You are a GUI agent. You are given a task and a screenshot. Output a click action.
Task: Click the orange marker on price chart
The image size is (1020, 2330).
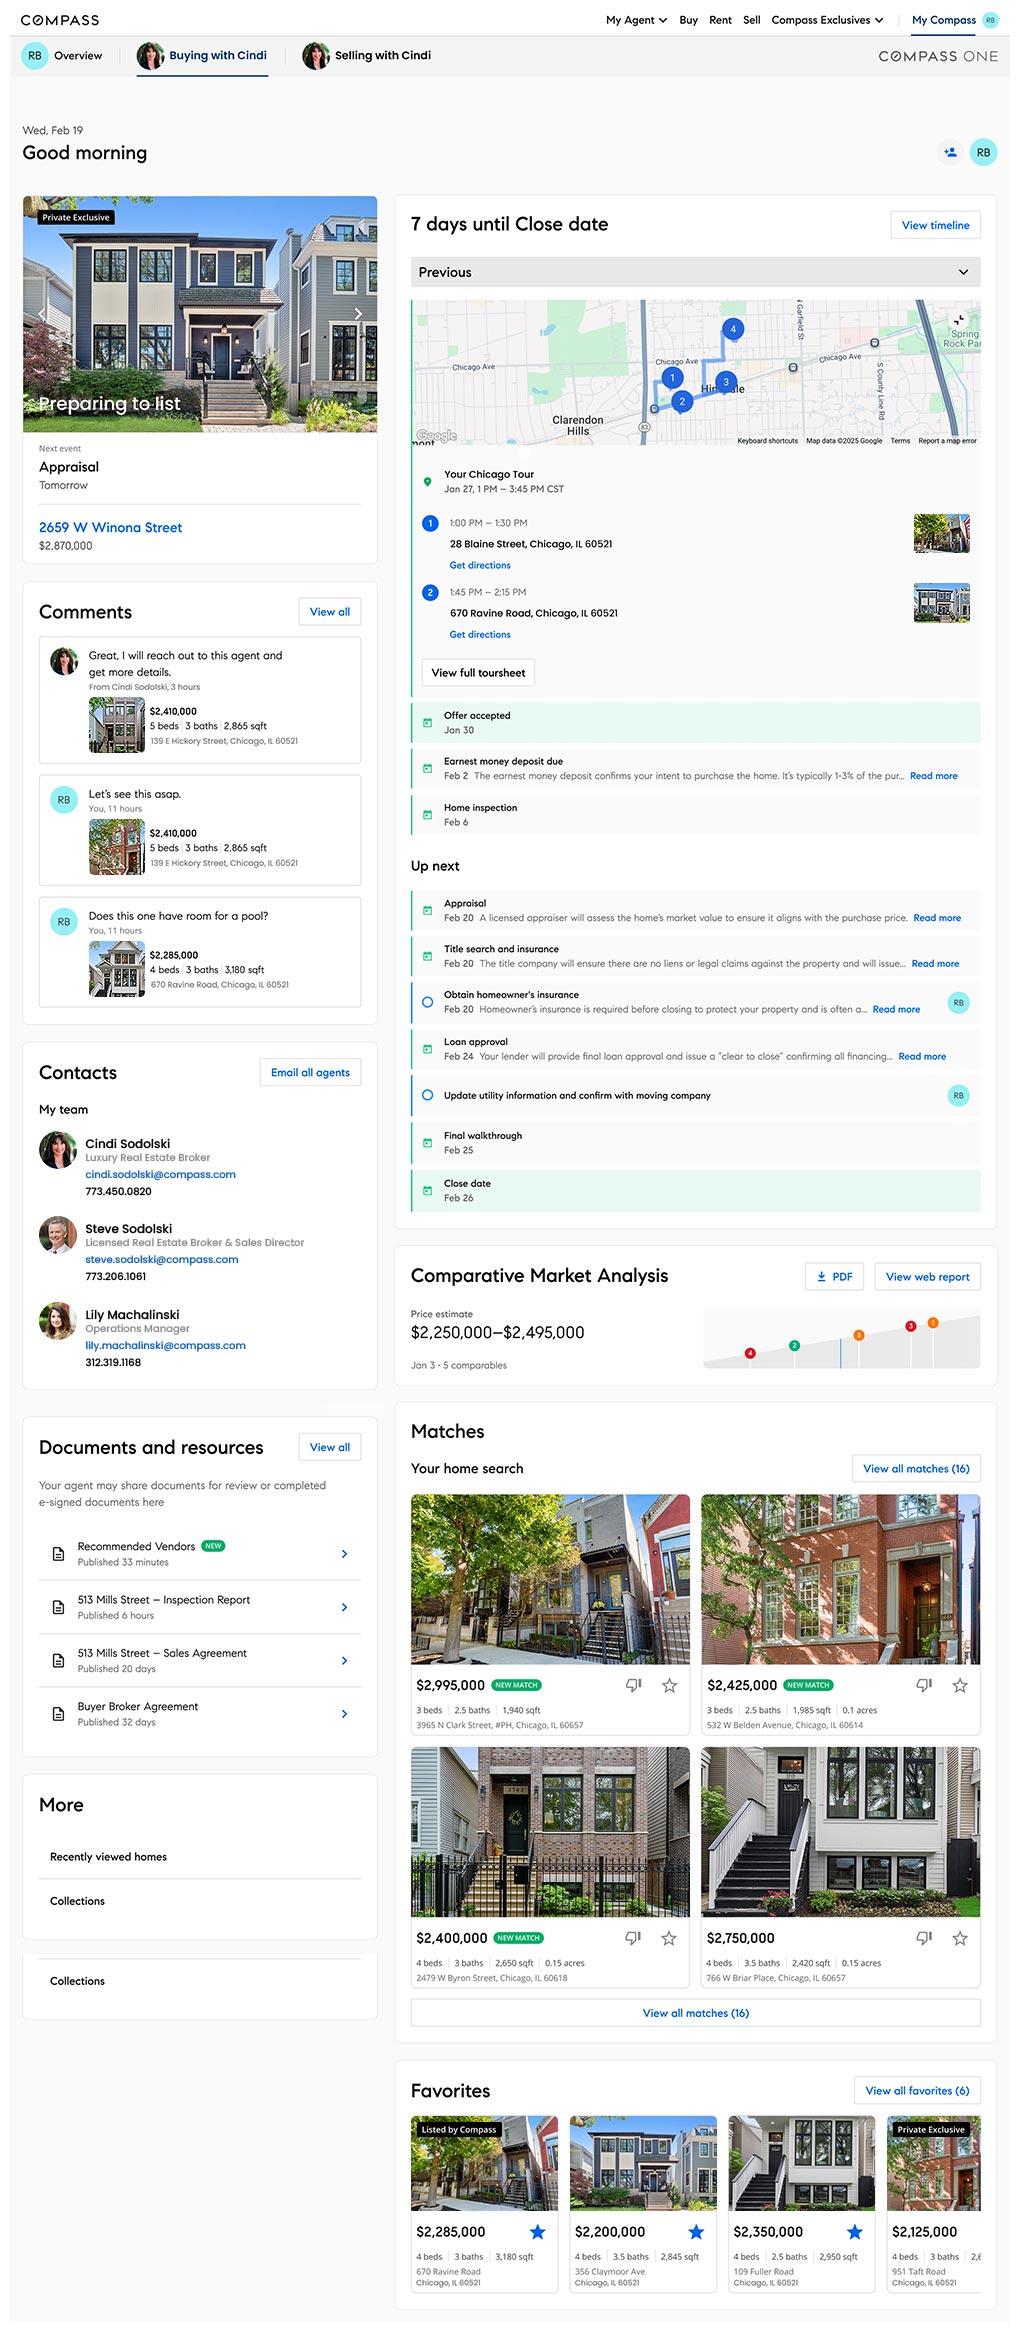pyautogui.click(x=858, y=1335)
